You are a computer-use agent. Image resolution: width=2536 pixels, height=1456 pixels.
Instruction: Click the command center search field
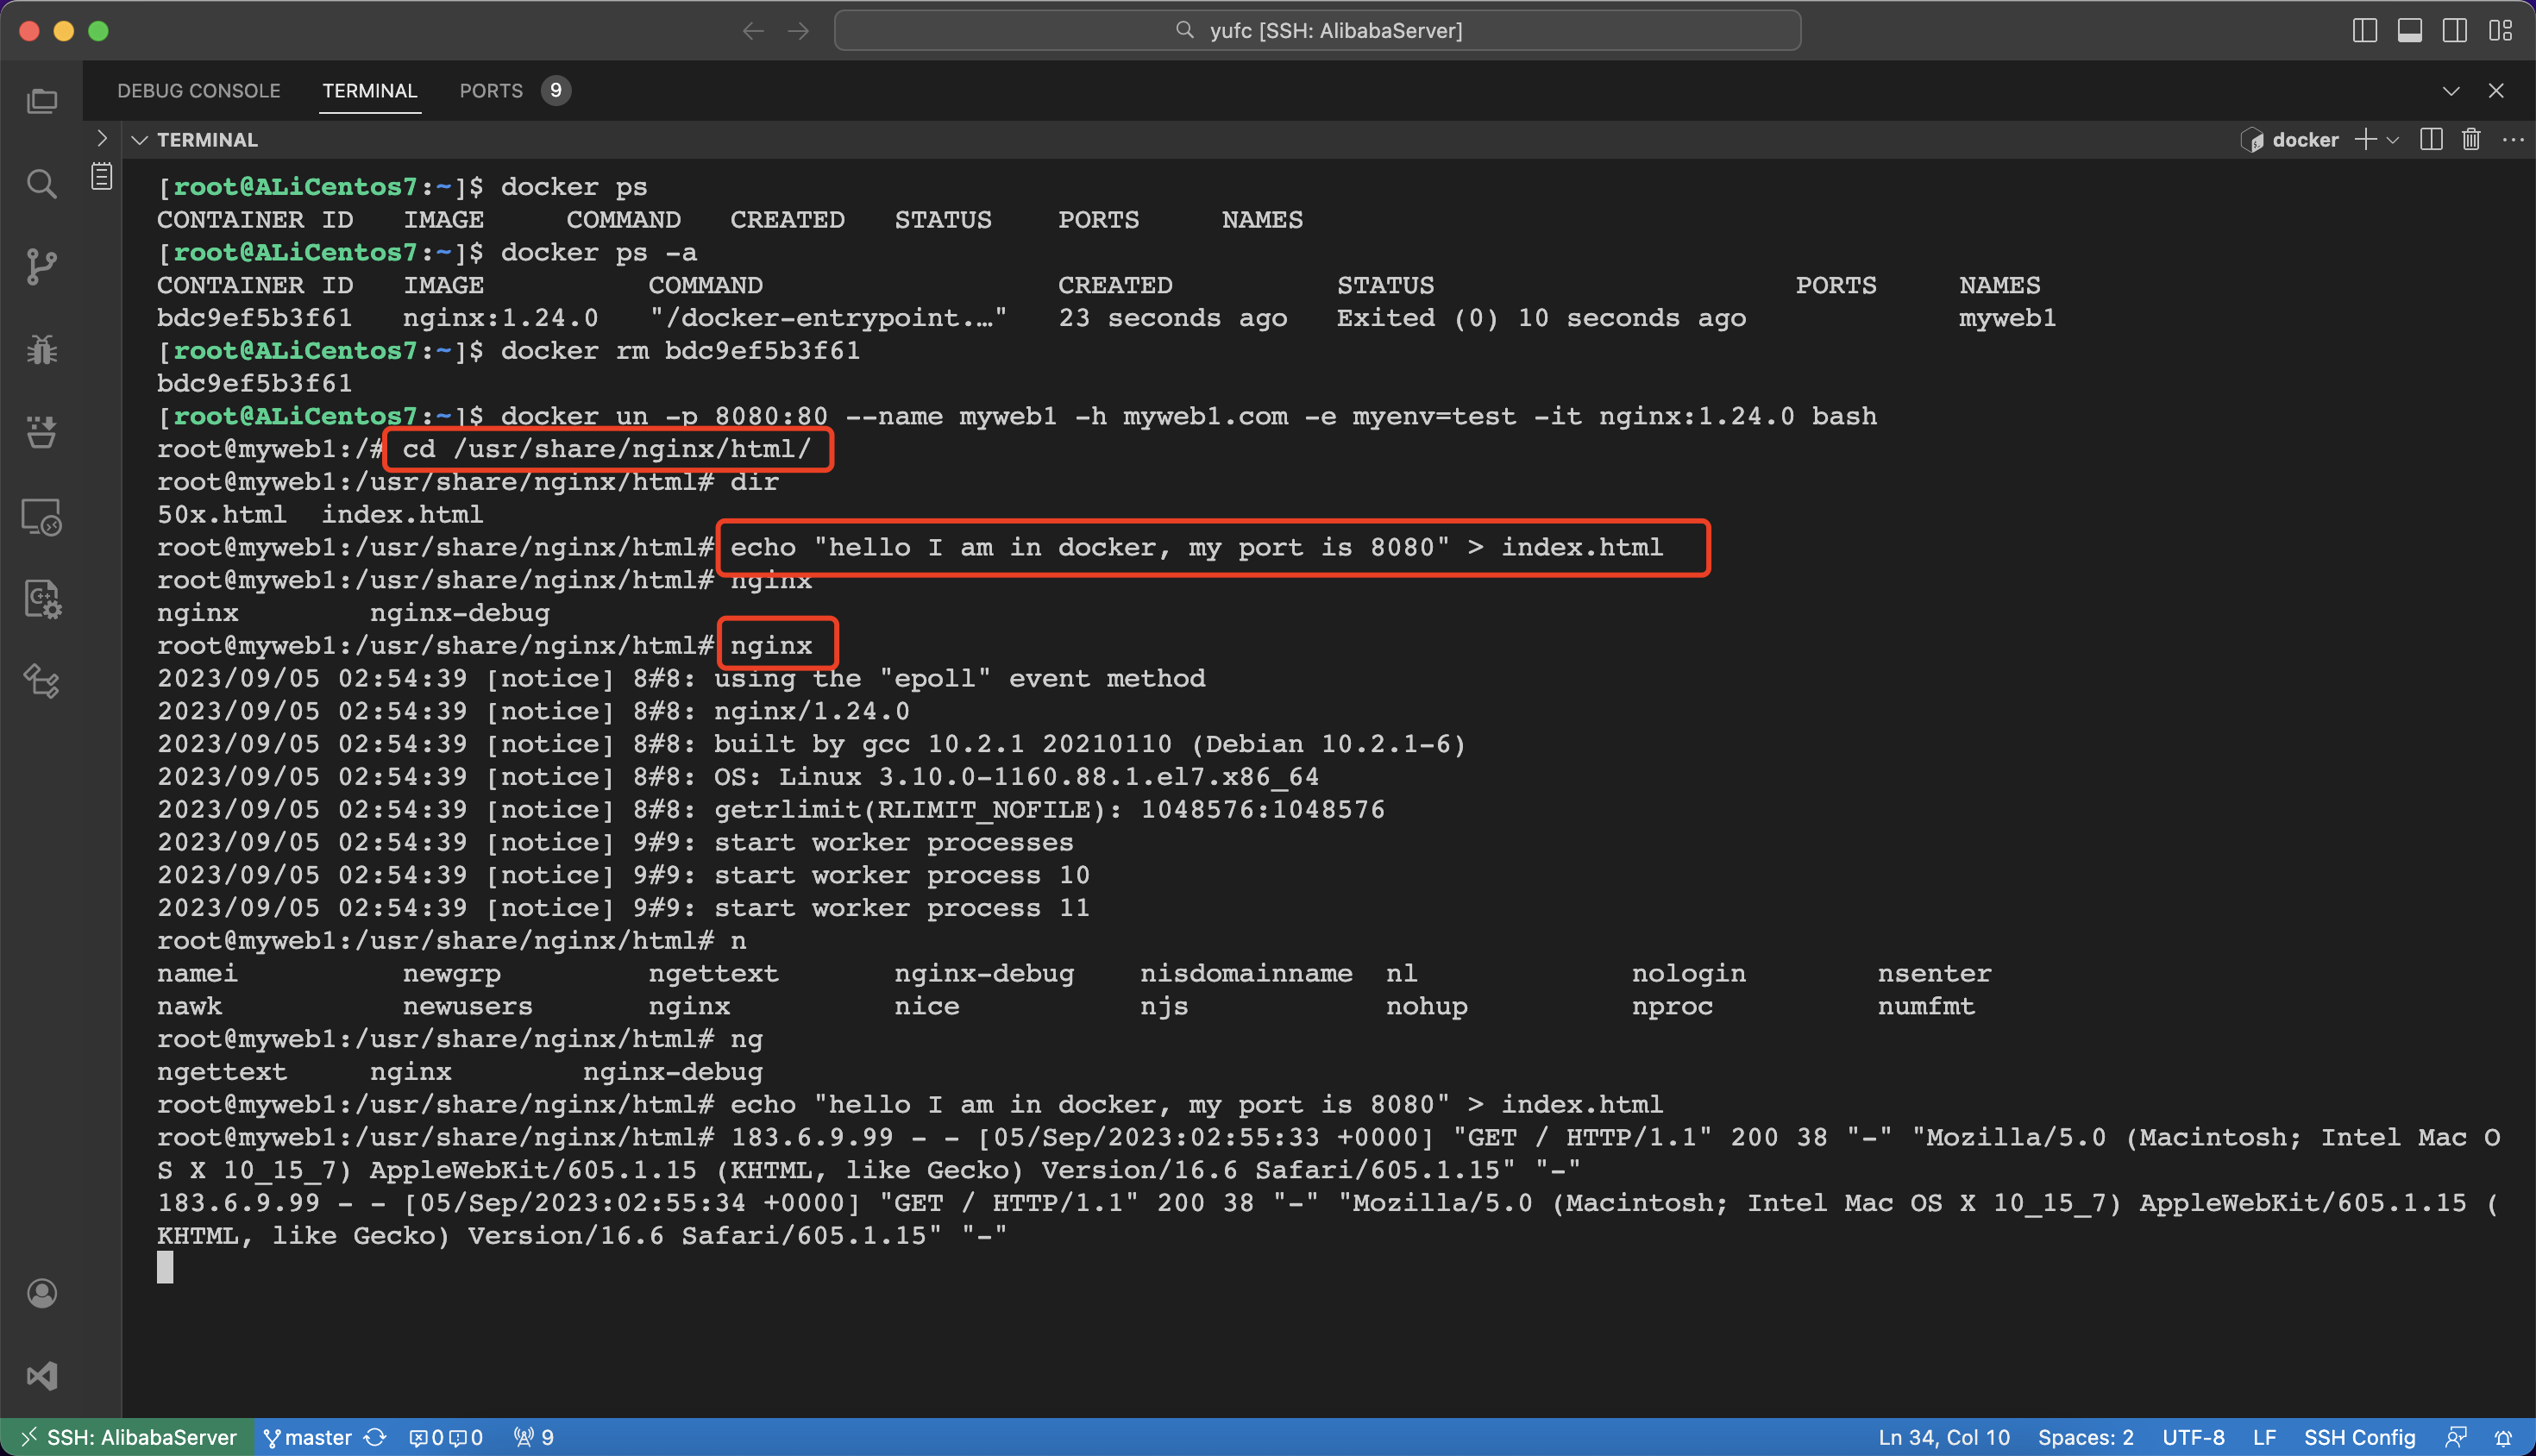click(x=1317, y=30)
